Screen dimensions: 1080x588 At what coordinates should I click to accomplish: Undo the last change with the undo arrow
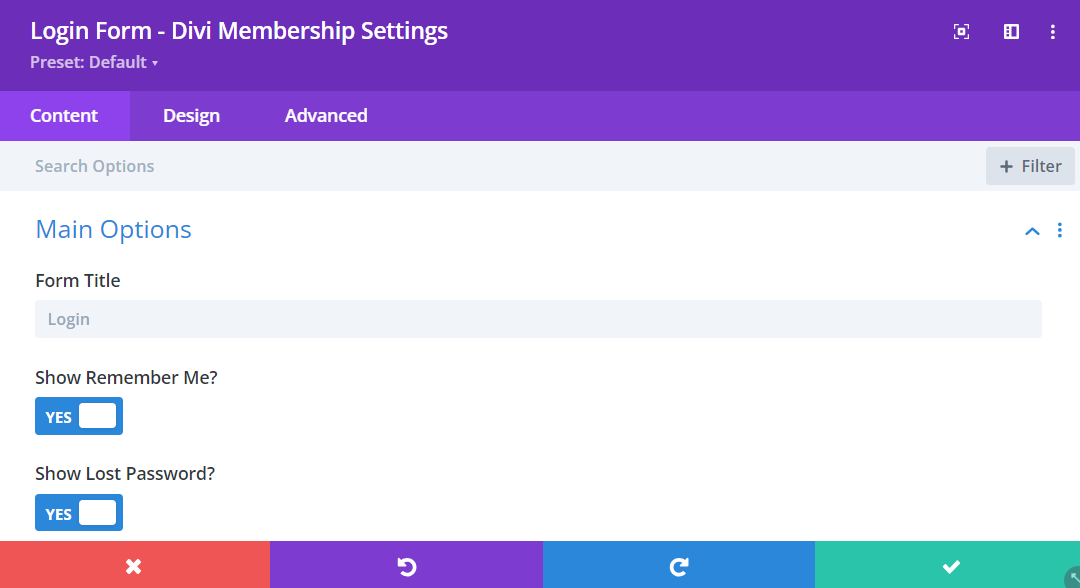pos(405,565)
